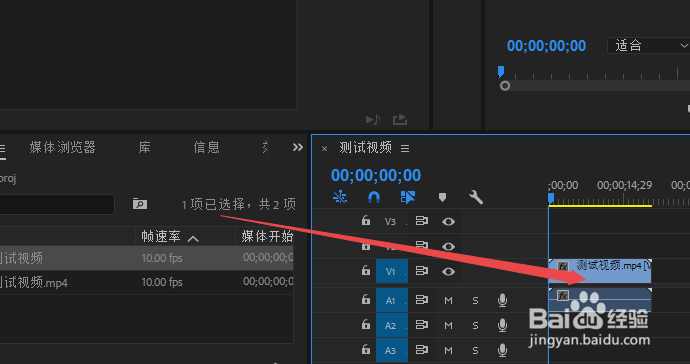Select 测试视频 sequence tab in timeline
The height and width of the screenshot is (364, 690).
[x=365, y=147]
